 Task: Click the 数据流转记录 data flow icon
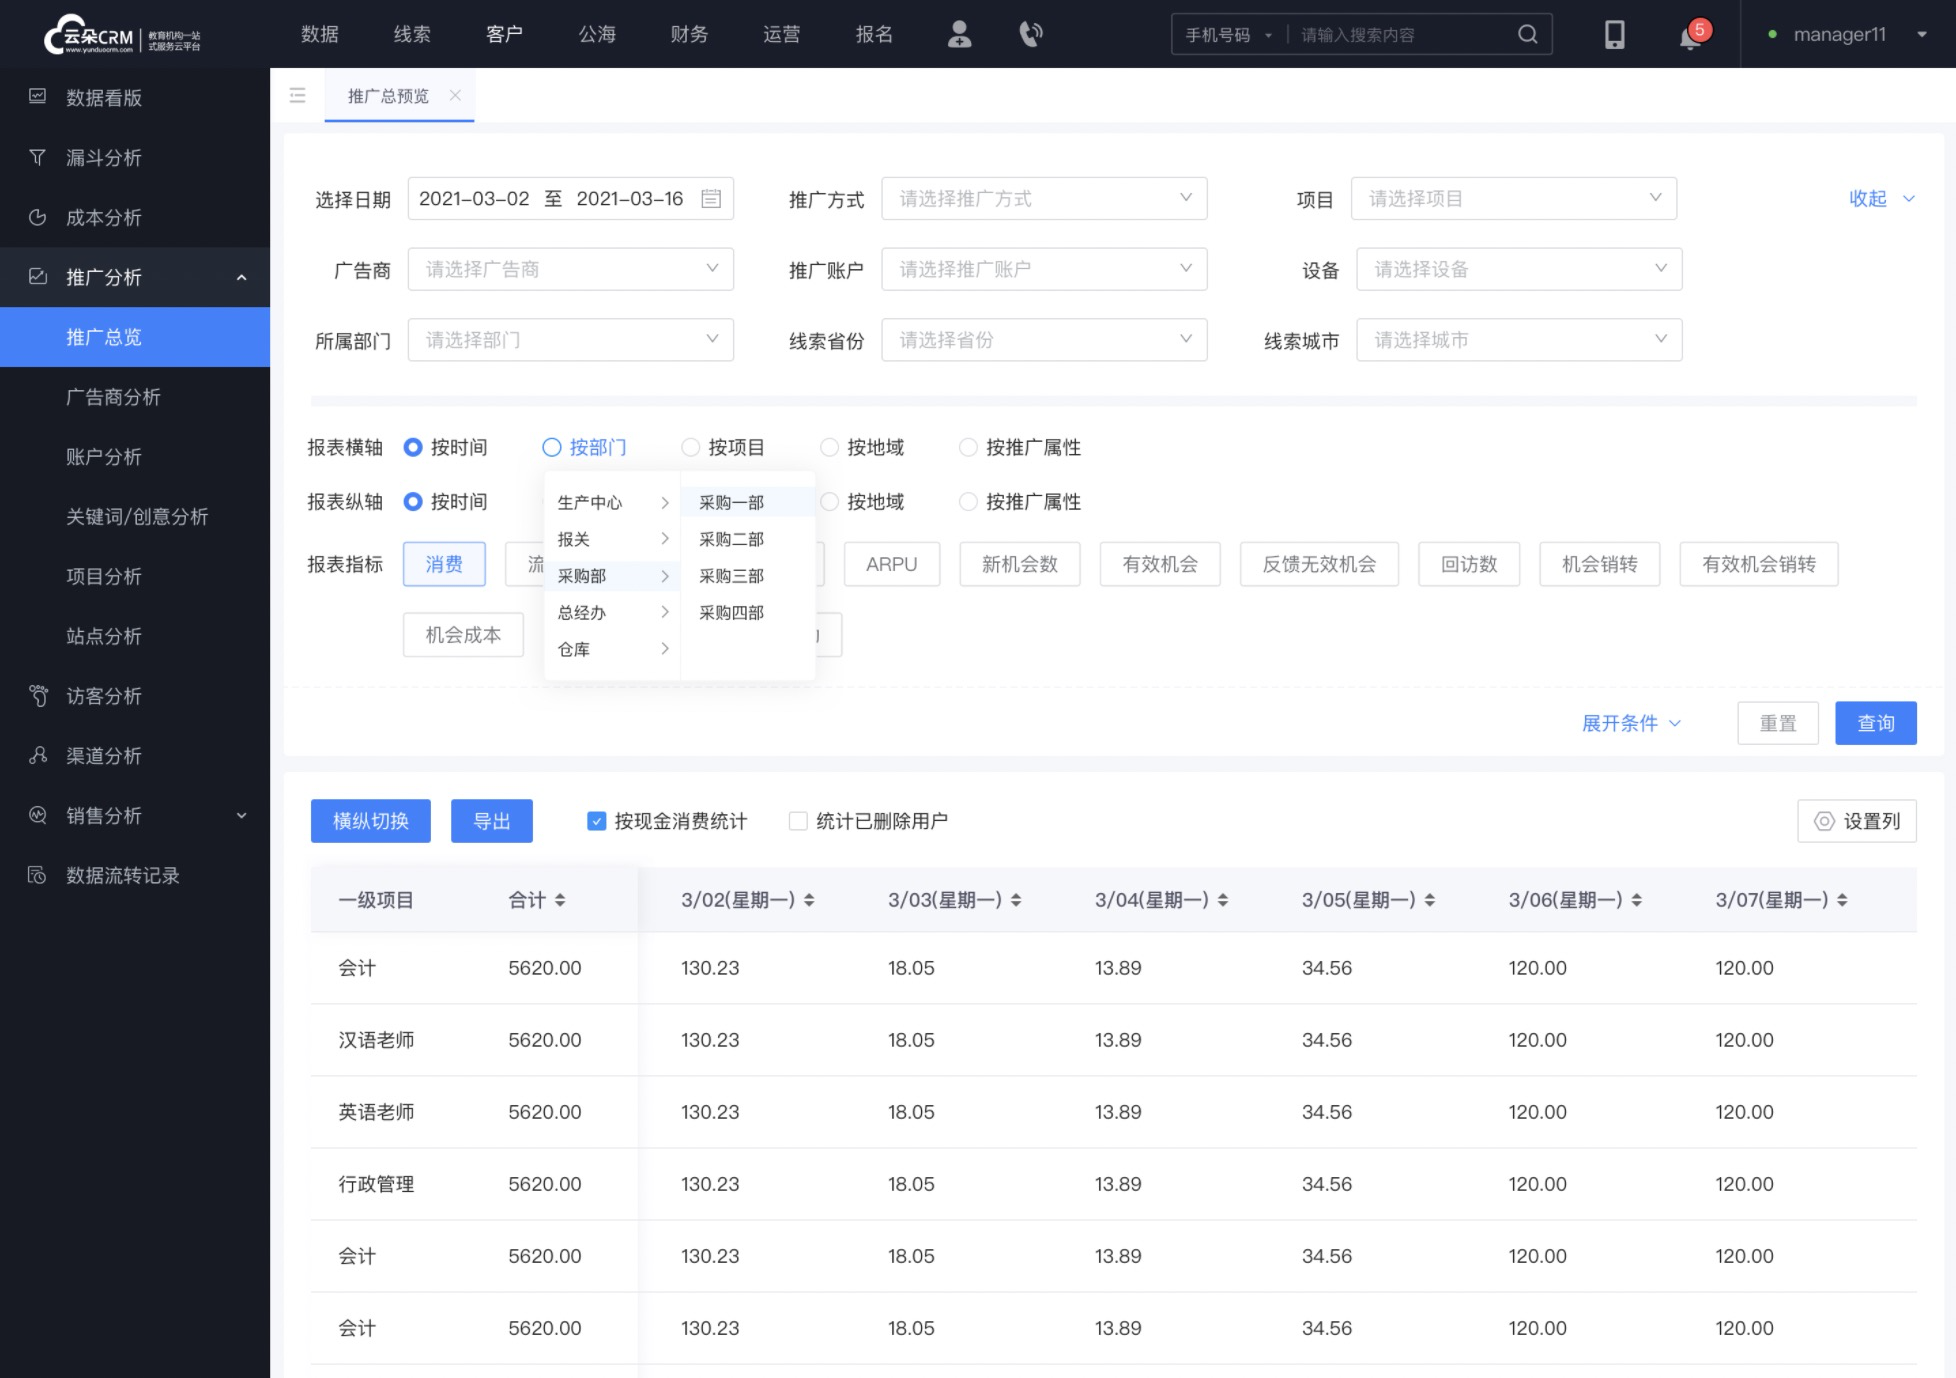click(37, 875)
